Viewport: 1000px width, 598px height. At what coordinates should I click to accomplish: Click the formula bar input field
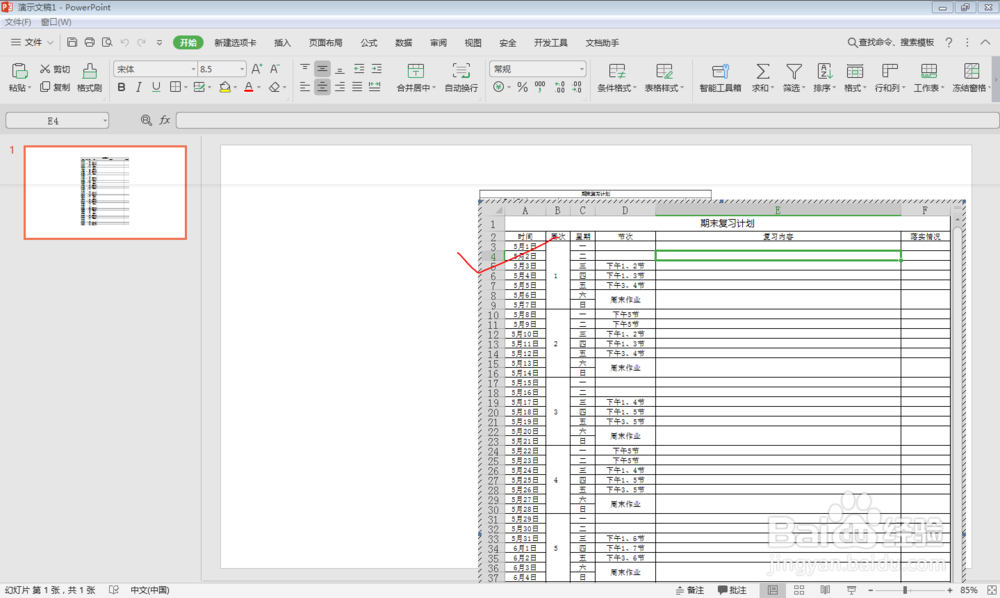click(x=587, y=120)
